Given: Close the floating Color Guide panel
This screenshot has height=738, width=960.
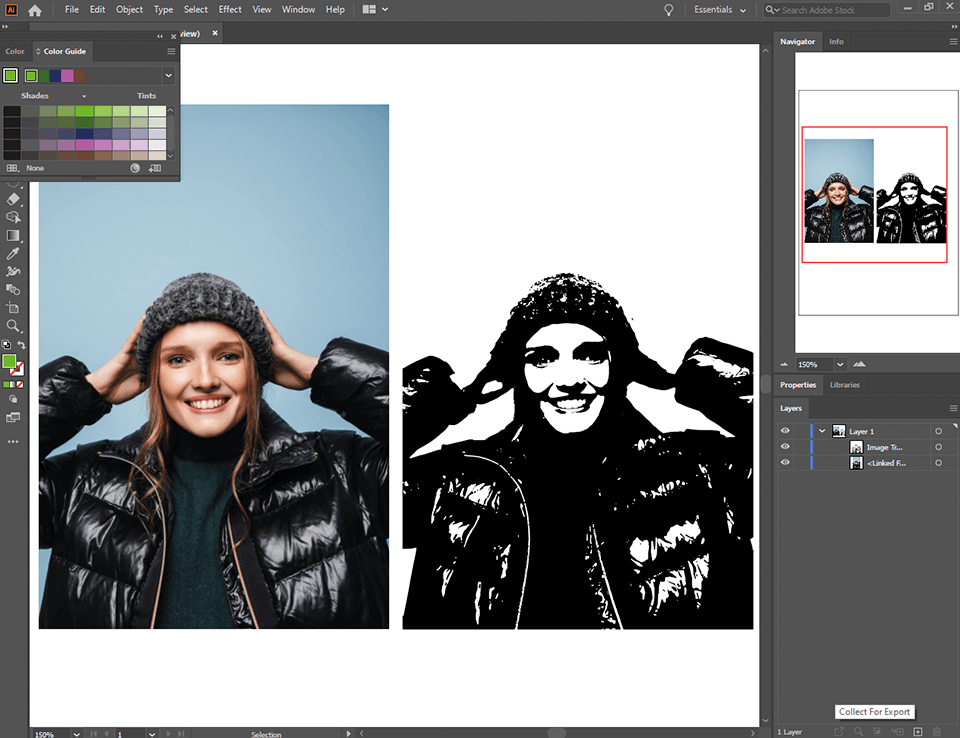Looking at the screenshot, I should pyautogui.click(x=173, y=36).
